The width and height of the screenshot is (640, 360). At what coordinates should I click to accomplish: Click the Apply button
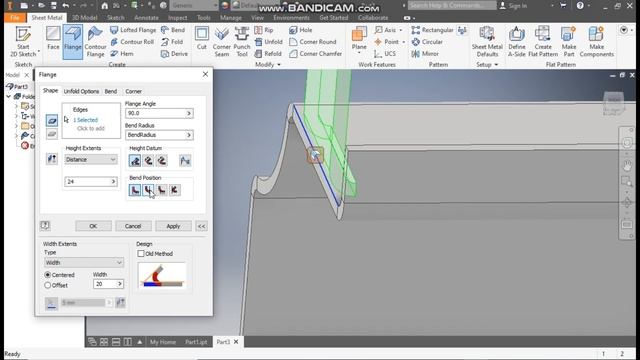[x=173, y=226]
